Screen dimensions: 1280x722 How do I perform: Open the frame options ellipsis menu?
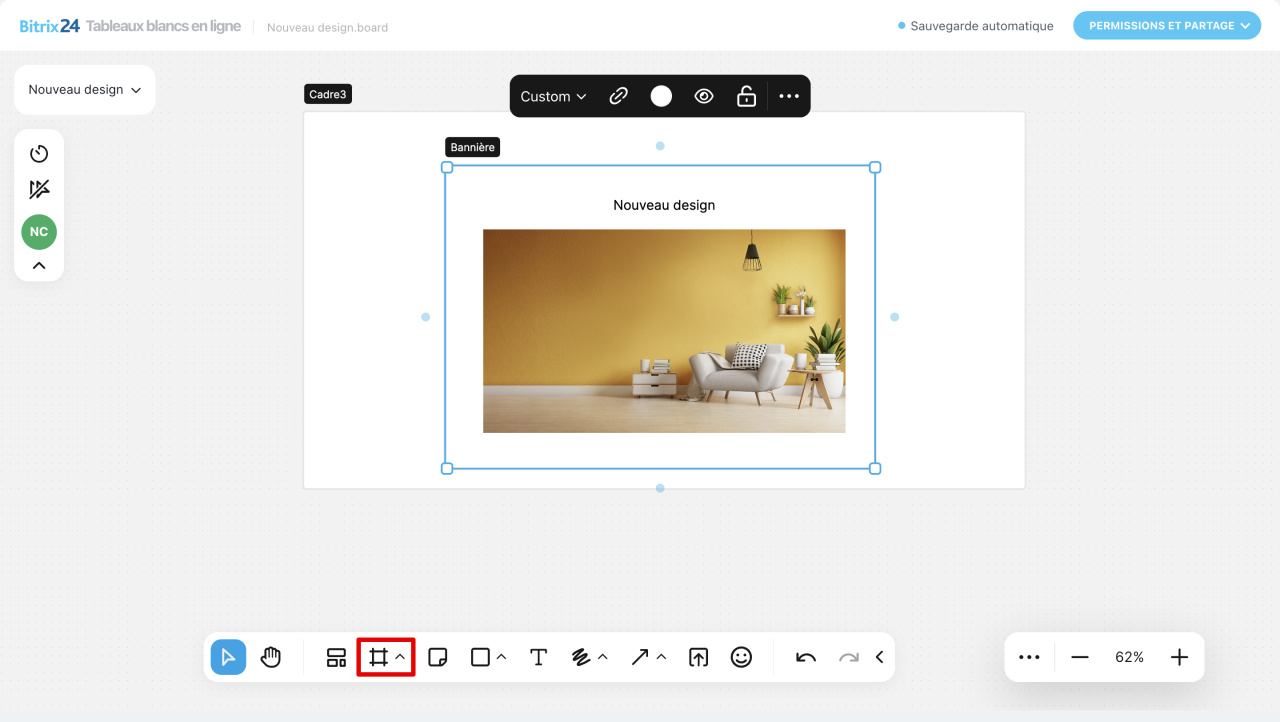(x=789, y=96)
